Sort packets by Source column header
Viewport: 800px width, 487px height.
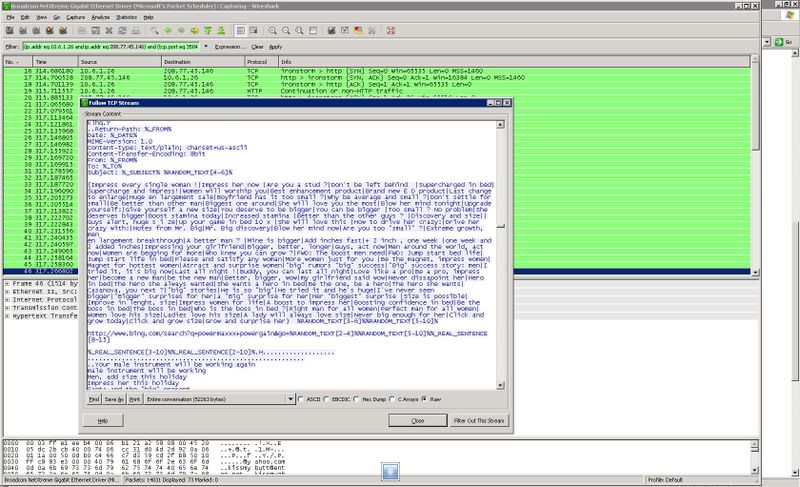point(120,62)
